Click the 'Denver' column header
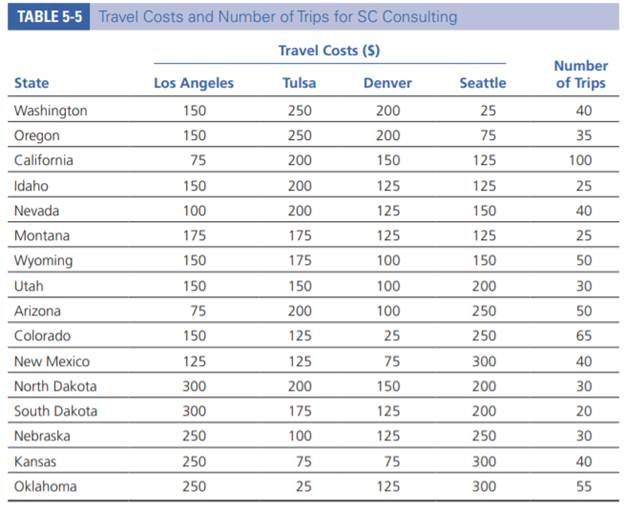The height and width of the screenshot is (509, 624). [x=387, y=83]
